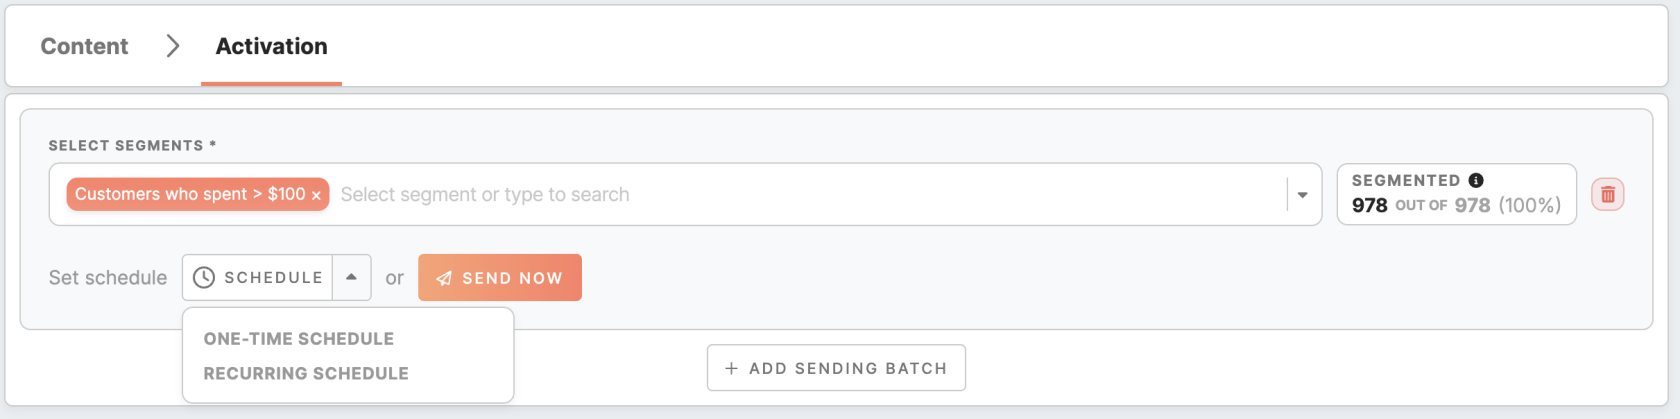The image size is (1680, 419).
Task: Remove the 'Customers who spent > $100' segment chip
Action: pyautogui.click(x=316, y=196)
